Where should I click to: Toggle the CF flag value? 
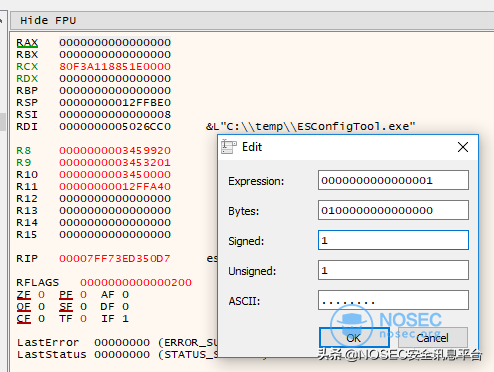41,319
